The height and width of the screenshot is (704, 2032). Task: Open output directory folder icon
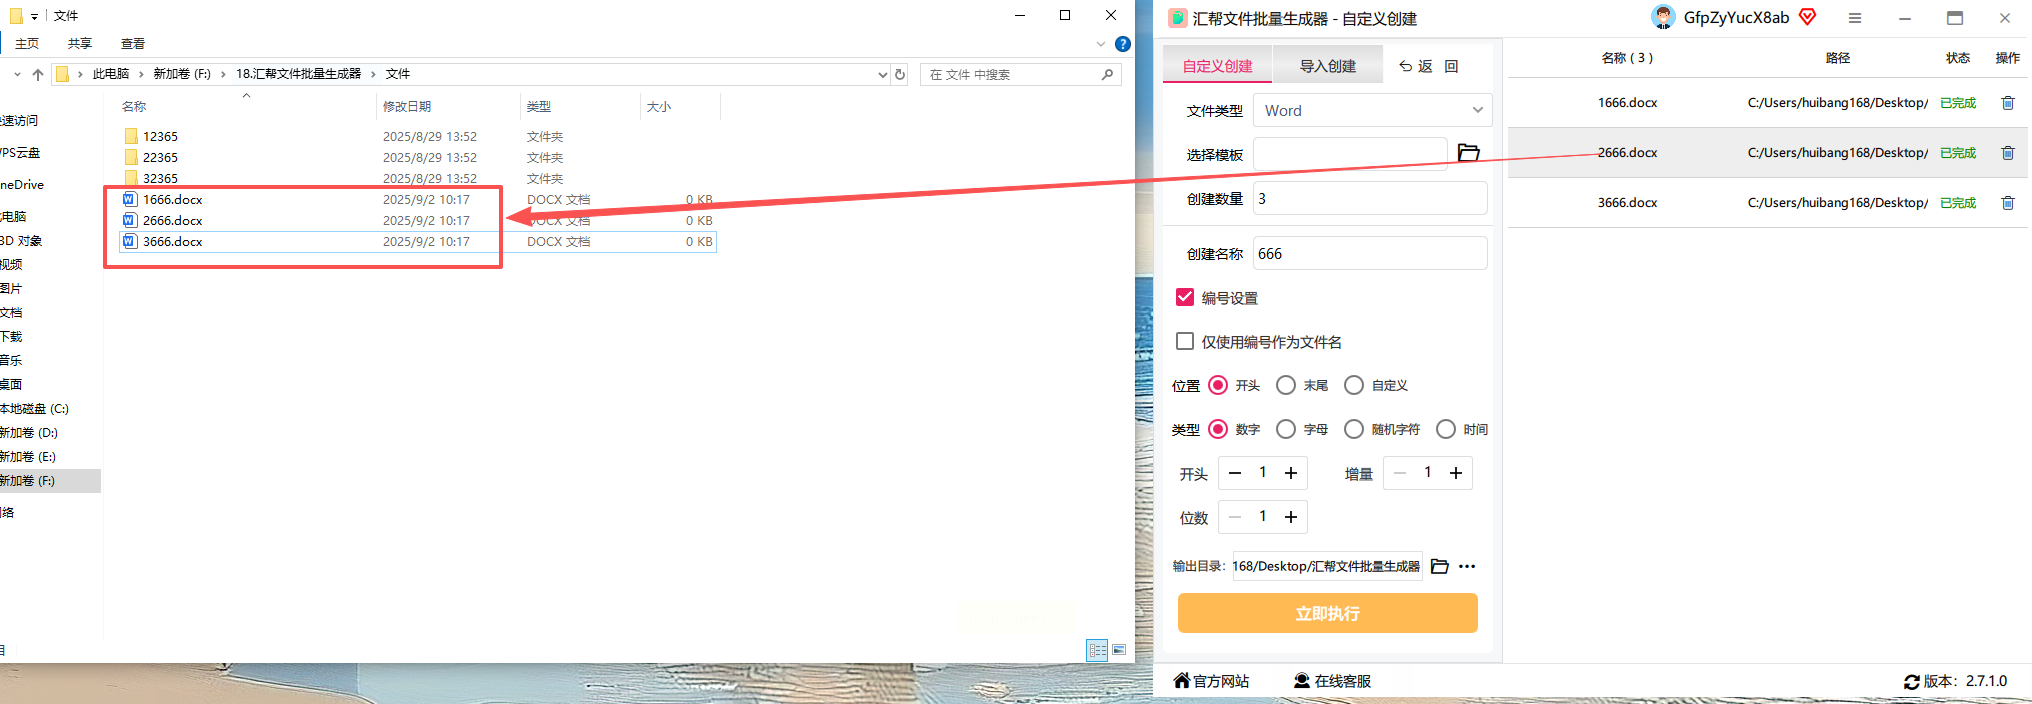pyautogui.click(x=1439, y=566)
